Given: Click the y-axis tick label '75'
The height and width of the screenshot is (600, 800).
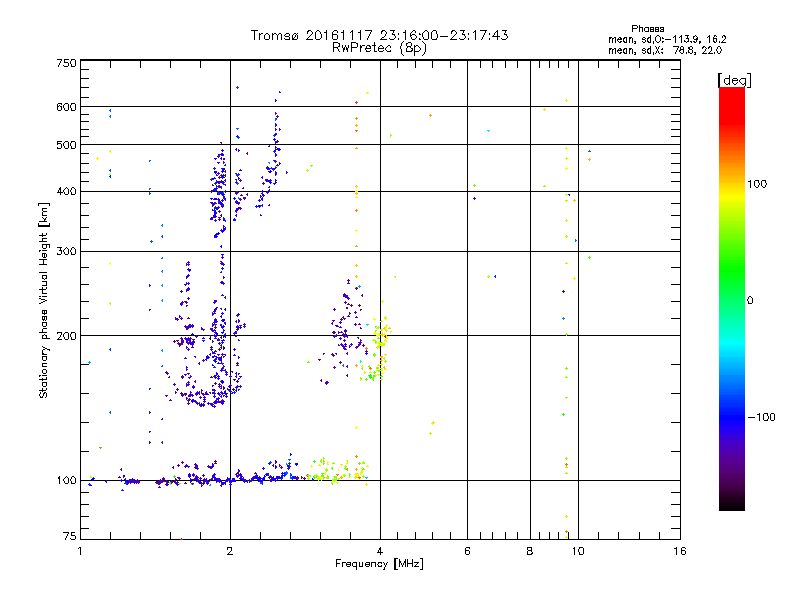Looking at the screenshot, I should [x=70, y=536].
